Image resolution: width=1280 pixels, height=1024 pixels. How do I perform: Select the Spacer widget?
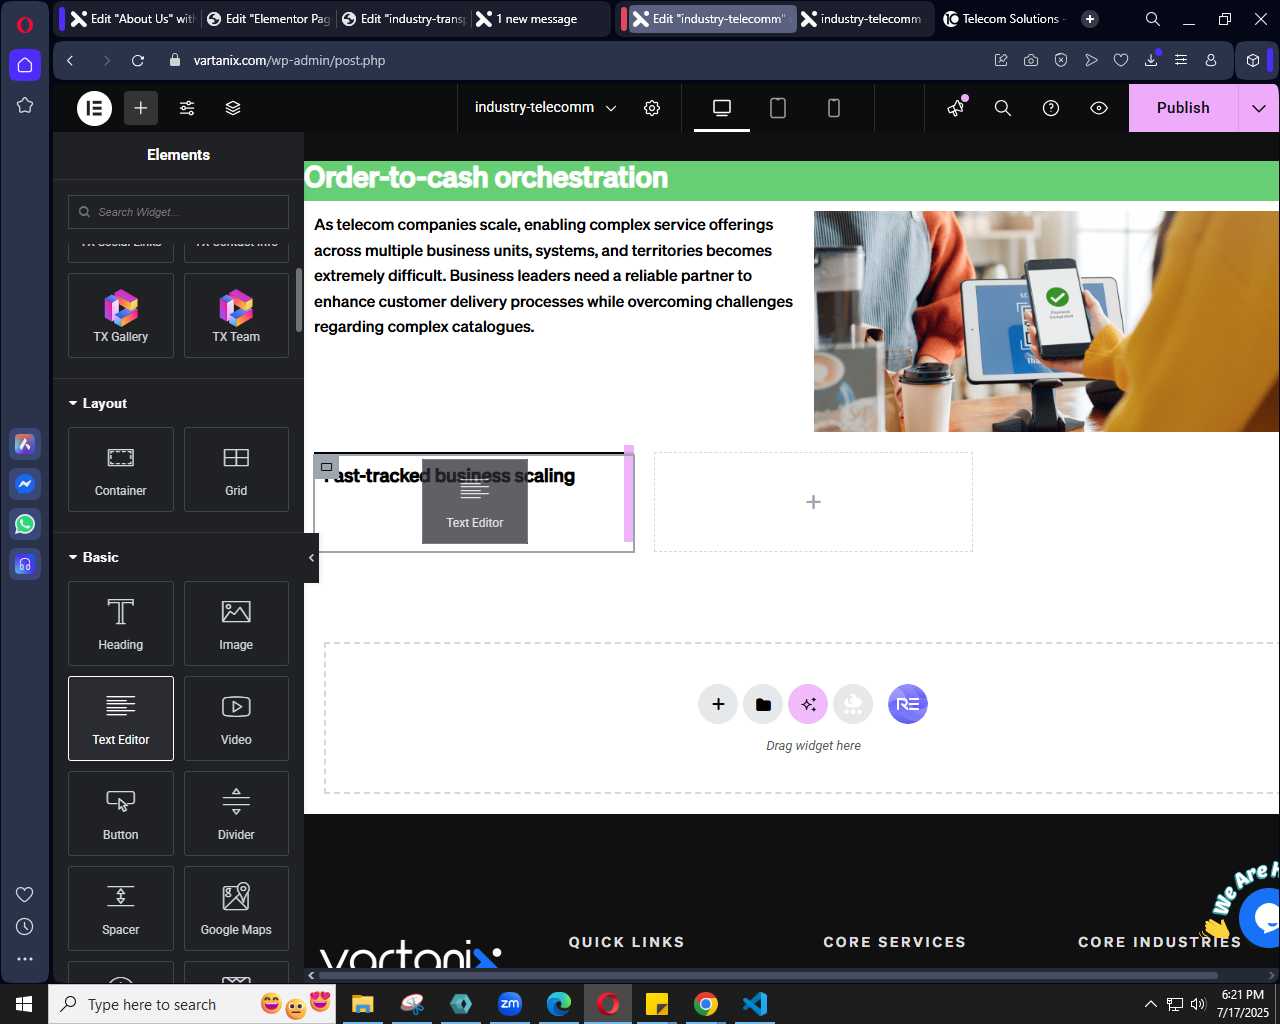coord(121,908)
